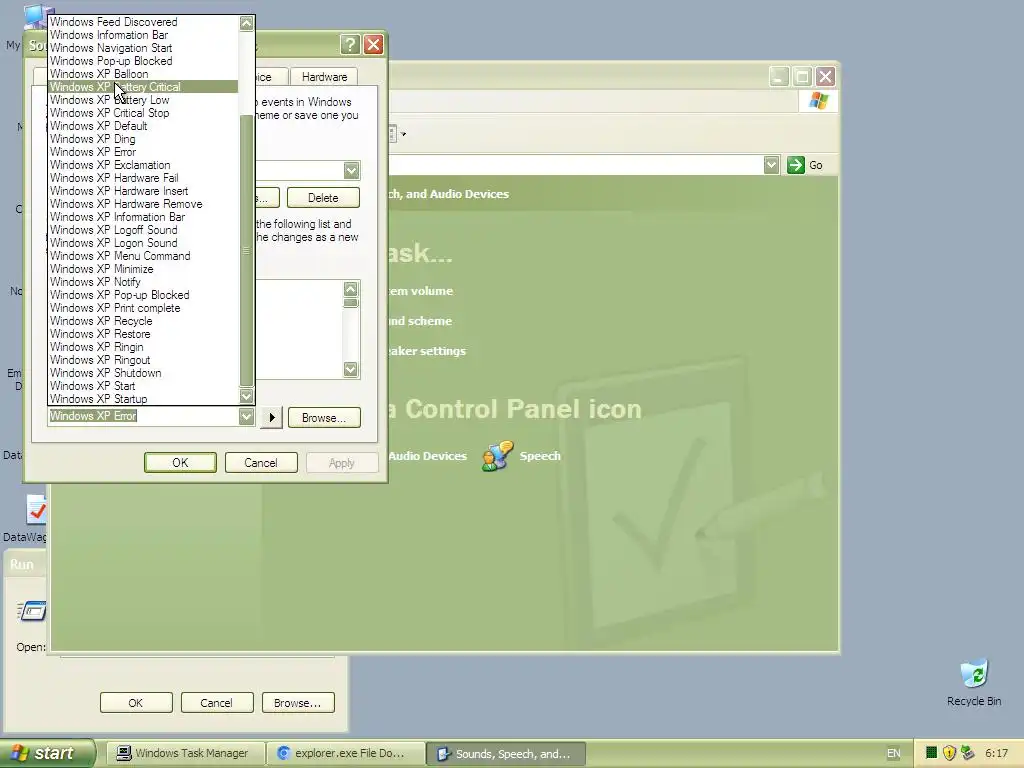Screen dimensions: 1024x768
Task: Click the Help question mark button
Action: (x=350, y=44)
